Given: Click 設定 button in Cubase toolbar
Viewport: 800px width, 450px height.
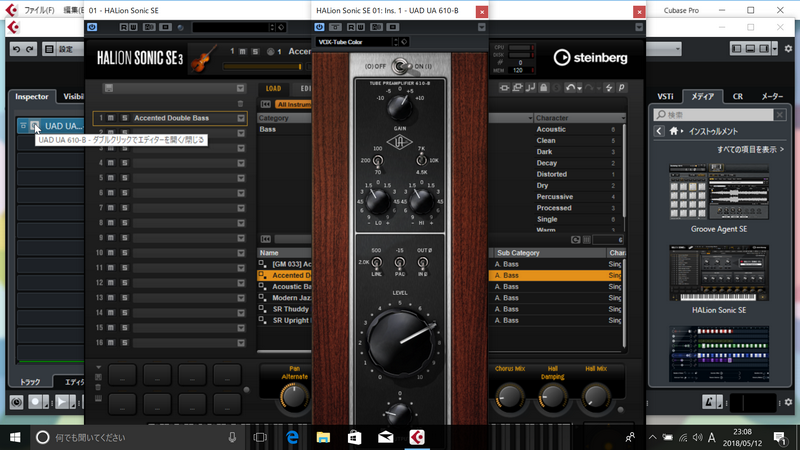Looking at the screenshot, I should click(60, 49).
